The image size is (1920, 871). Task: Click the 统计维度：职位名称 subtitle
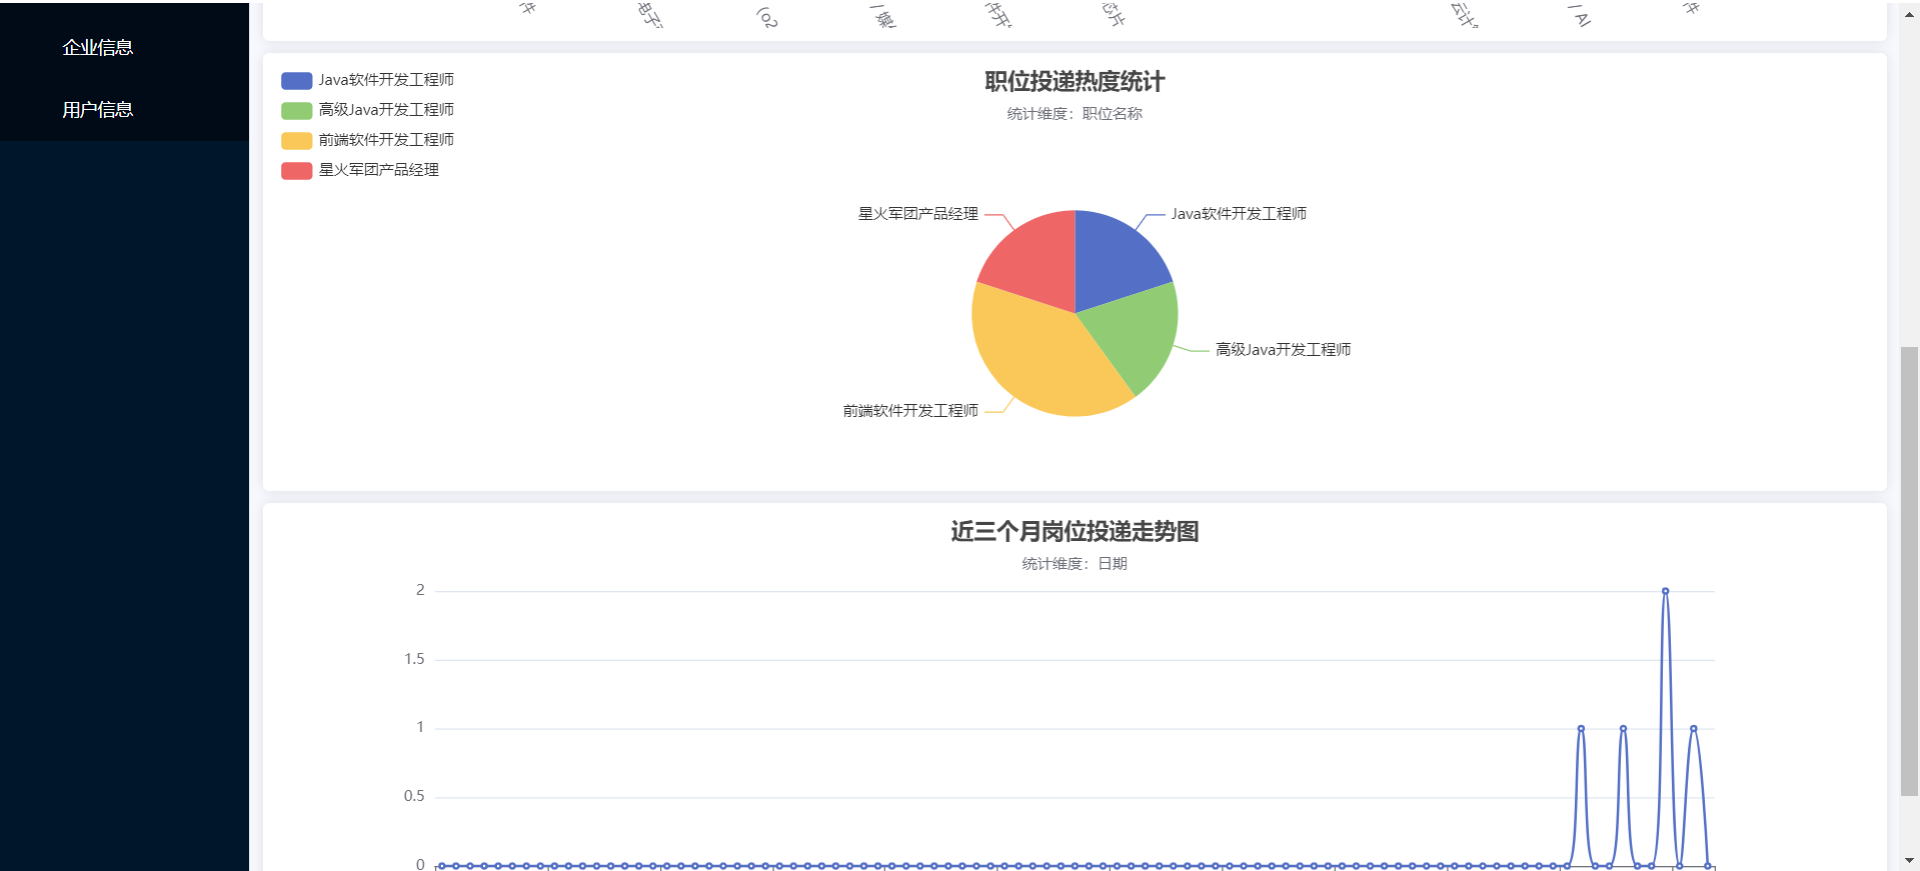pyautogui.click(x=1075, y=114)
